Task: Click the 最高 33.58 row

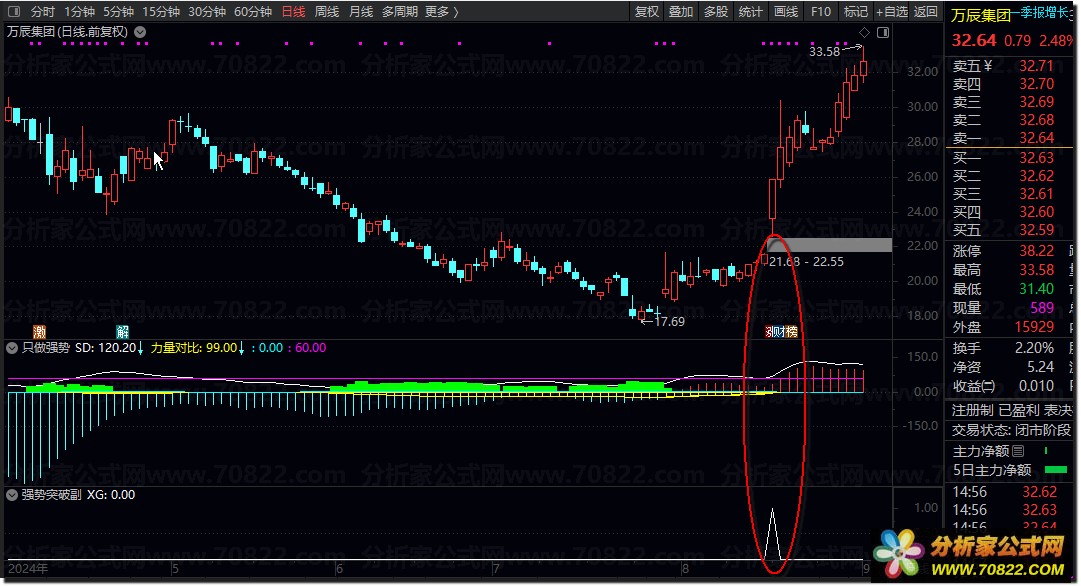Action: tap(1011, 270)
